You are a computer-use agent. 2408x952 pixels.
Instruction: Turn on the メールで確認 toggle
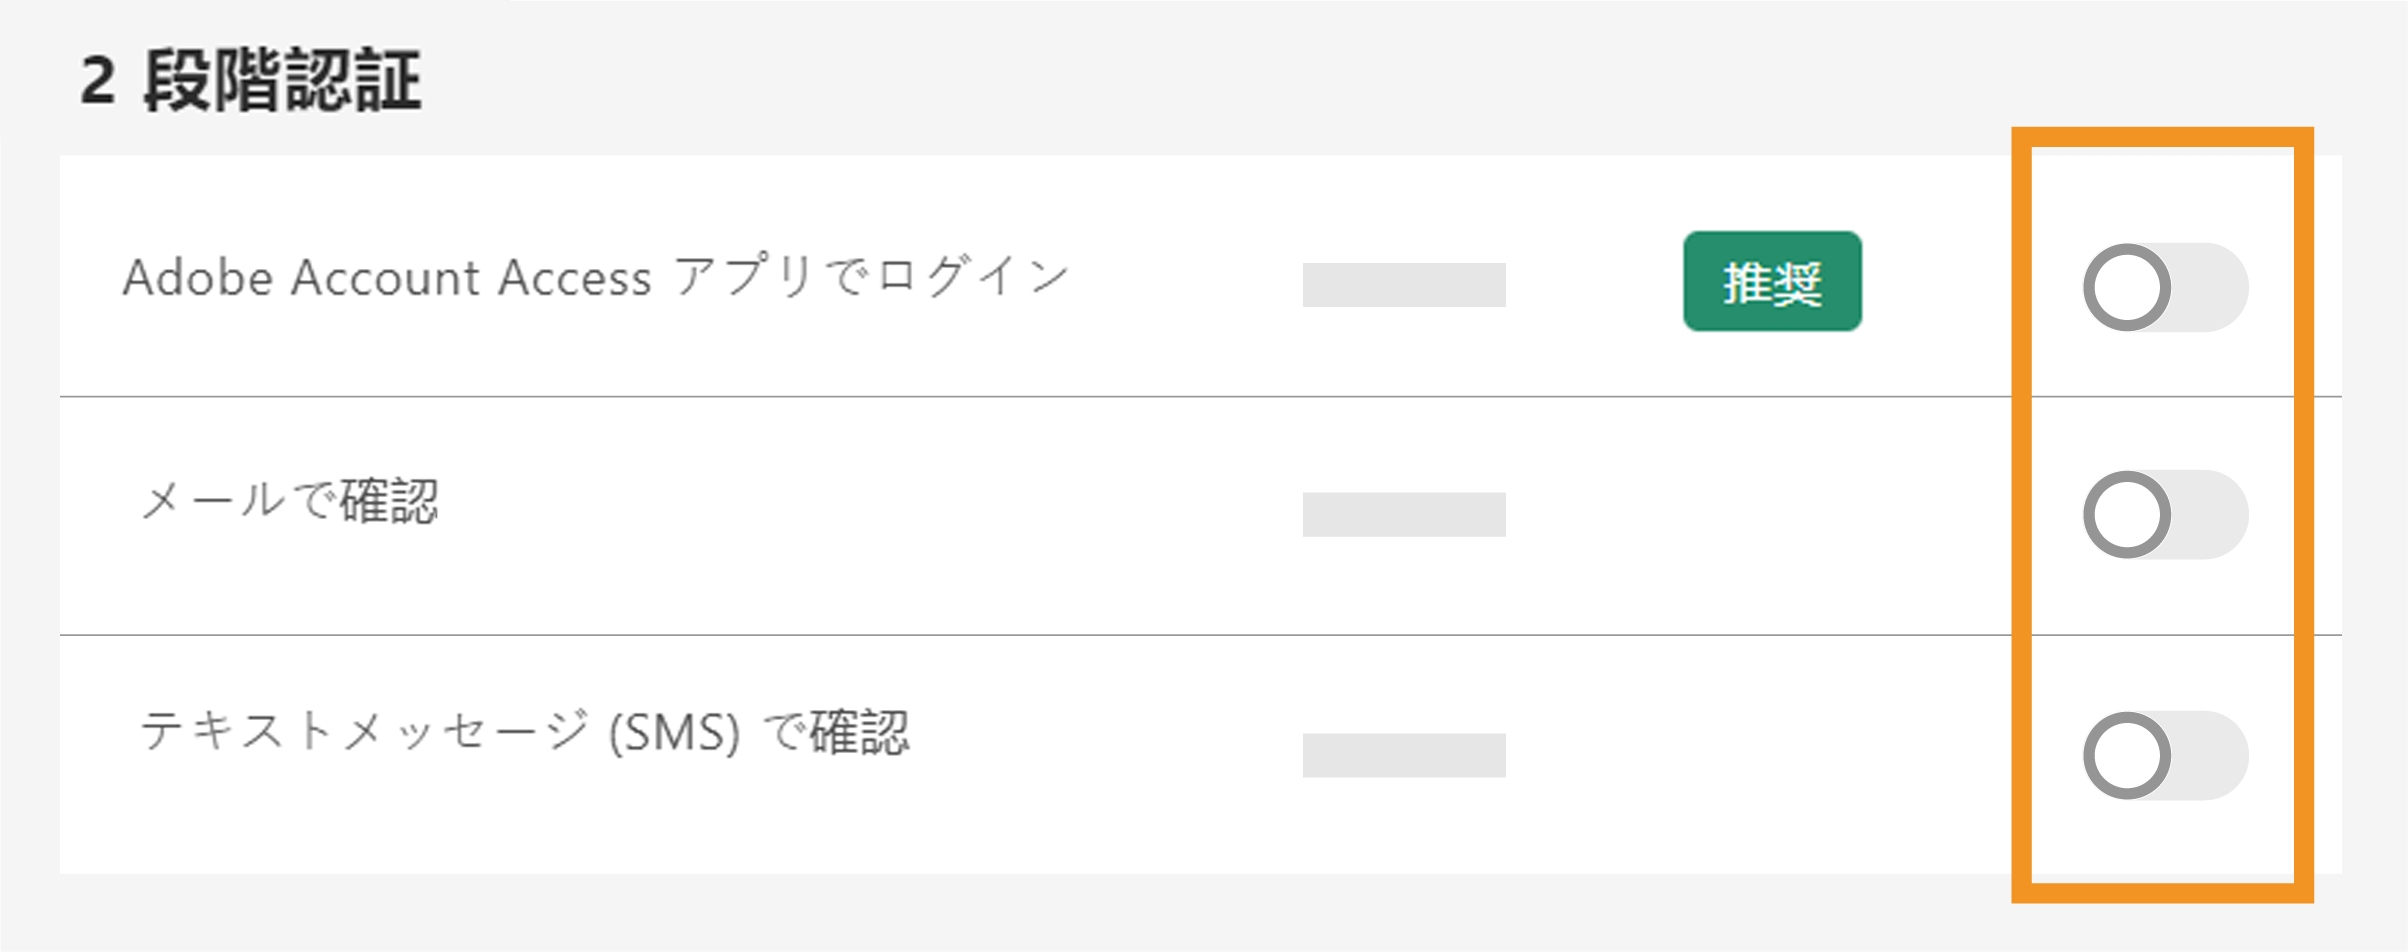click(2165, 515)
